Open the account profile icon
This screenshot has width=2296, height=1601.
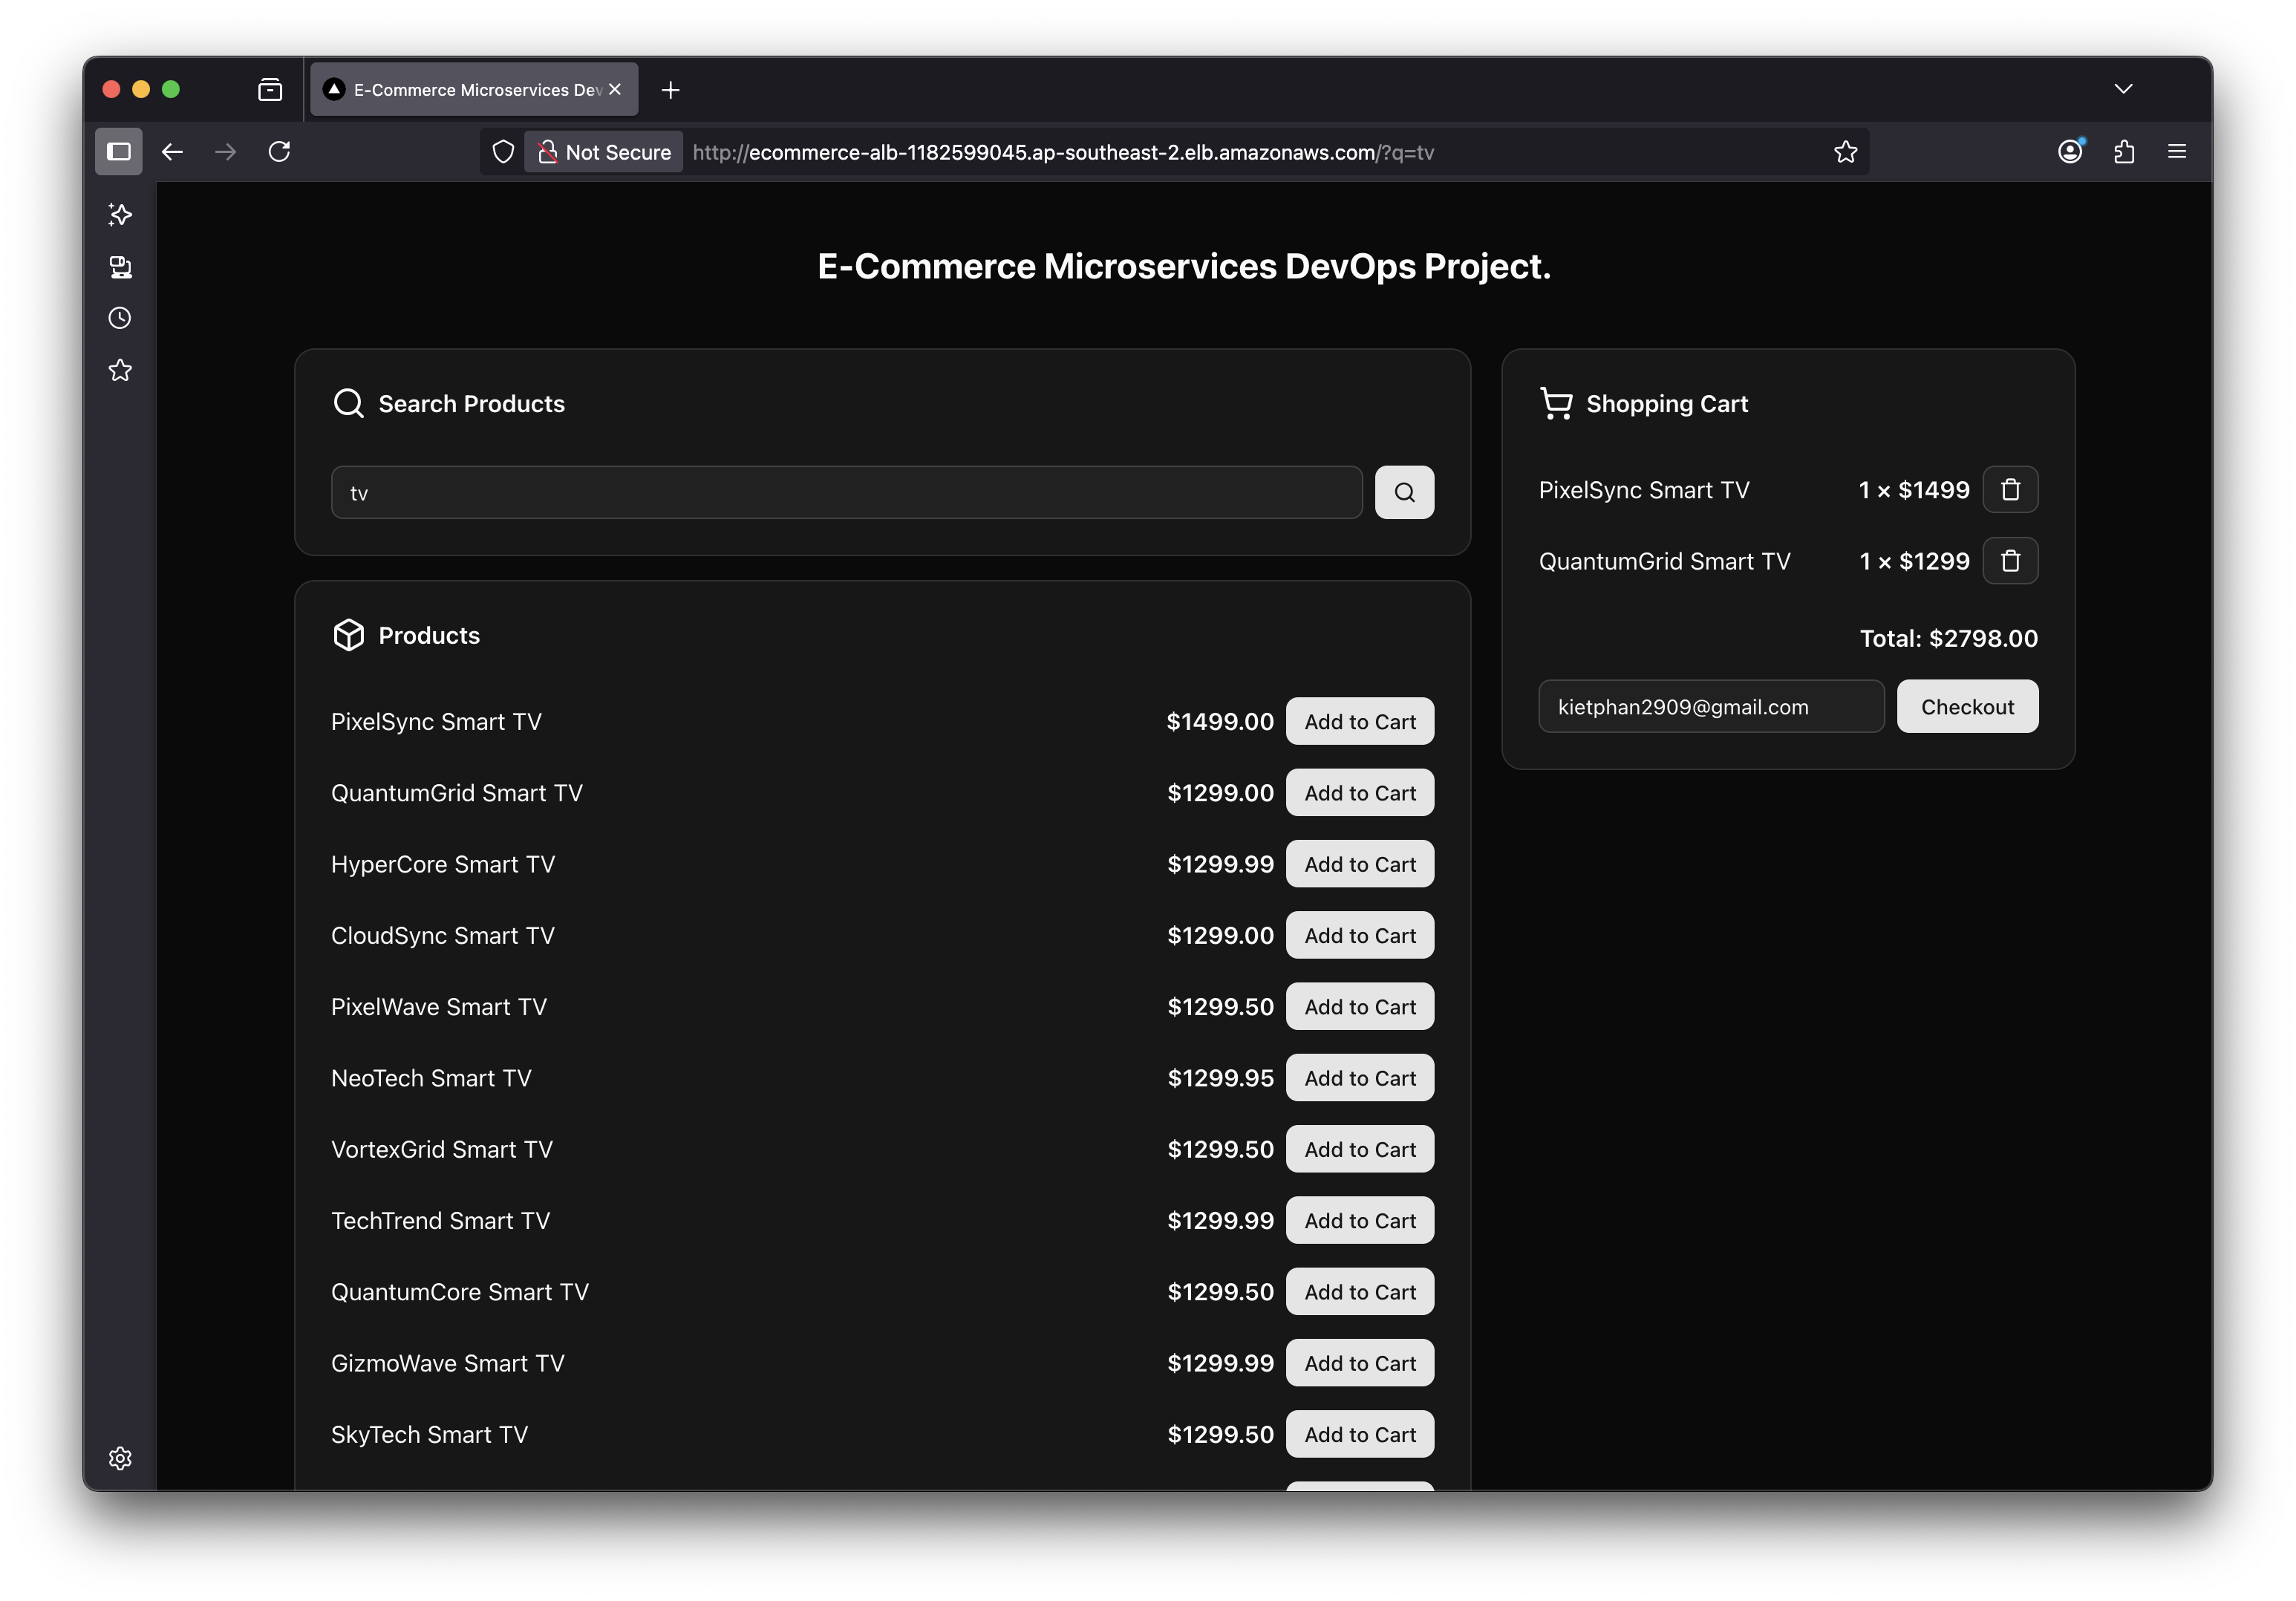click(x=2070, y=152)
